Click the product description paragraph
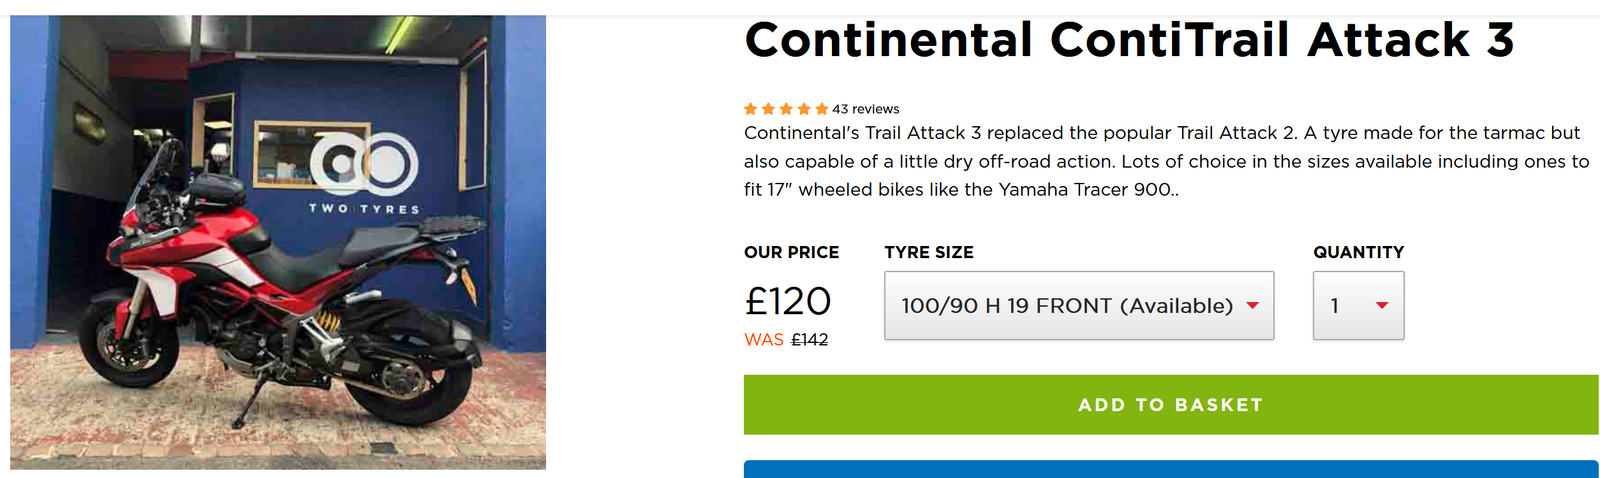The height and width of the screenshot is (478, 1600). pos(1165,161)
